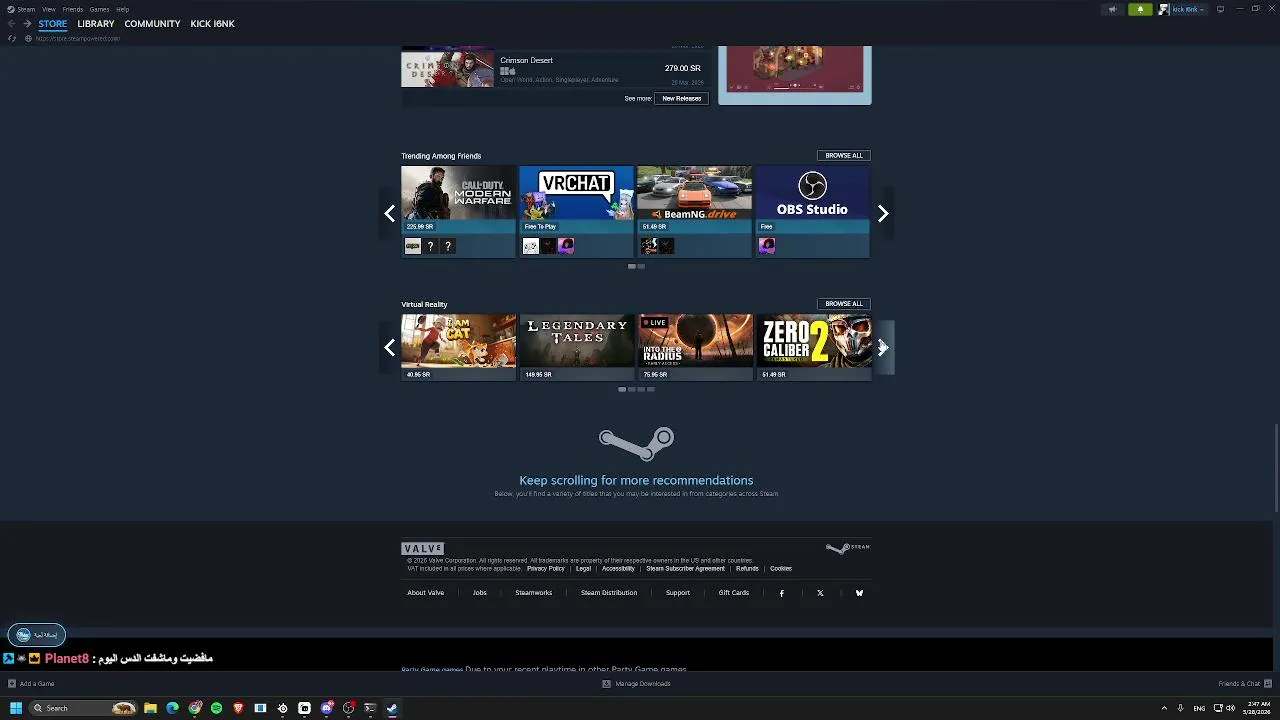Open Call of Duty Modern Warfare thumbnail
Viewport: 1280px width, 720px height.
coord(459,193)
